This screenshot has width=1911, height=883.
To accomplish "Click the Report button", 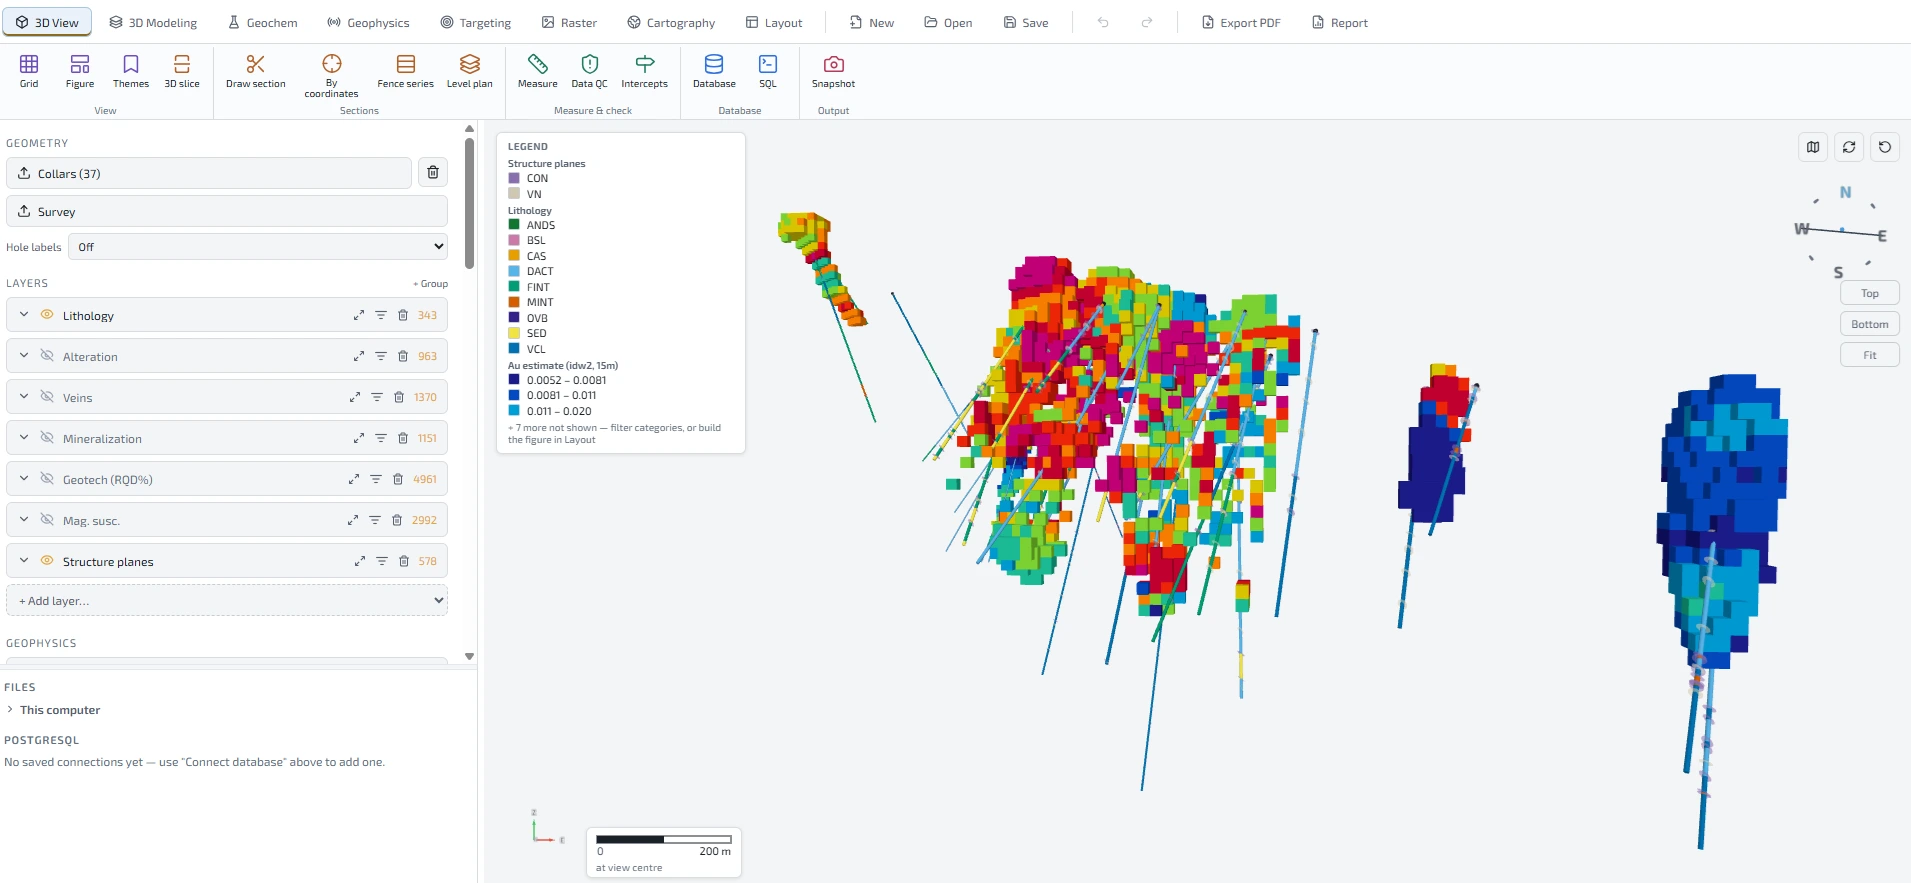I will (1340, 22).
